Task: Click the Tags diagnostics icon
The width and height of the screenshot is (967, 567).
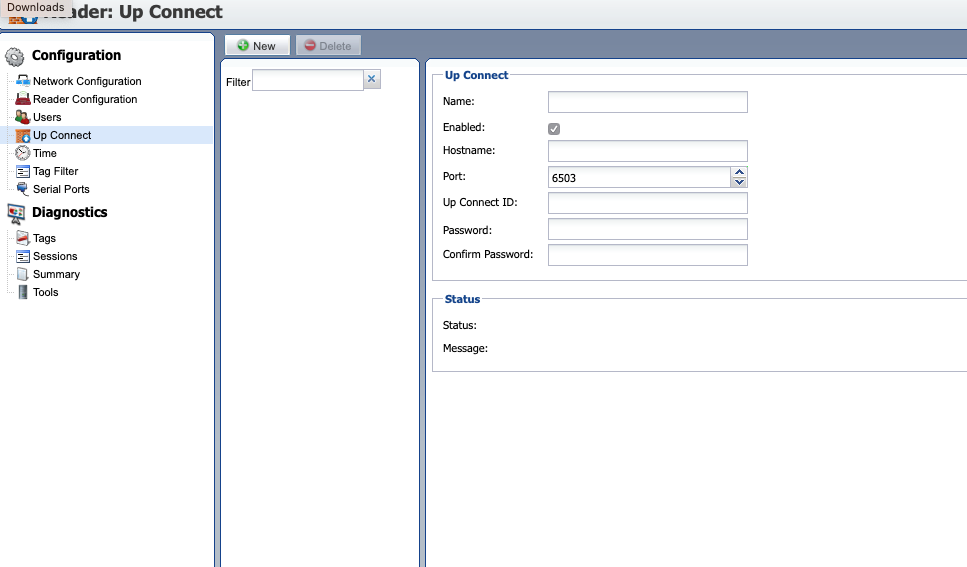Action: [x=23, y=238]
